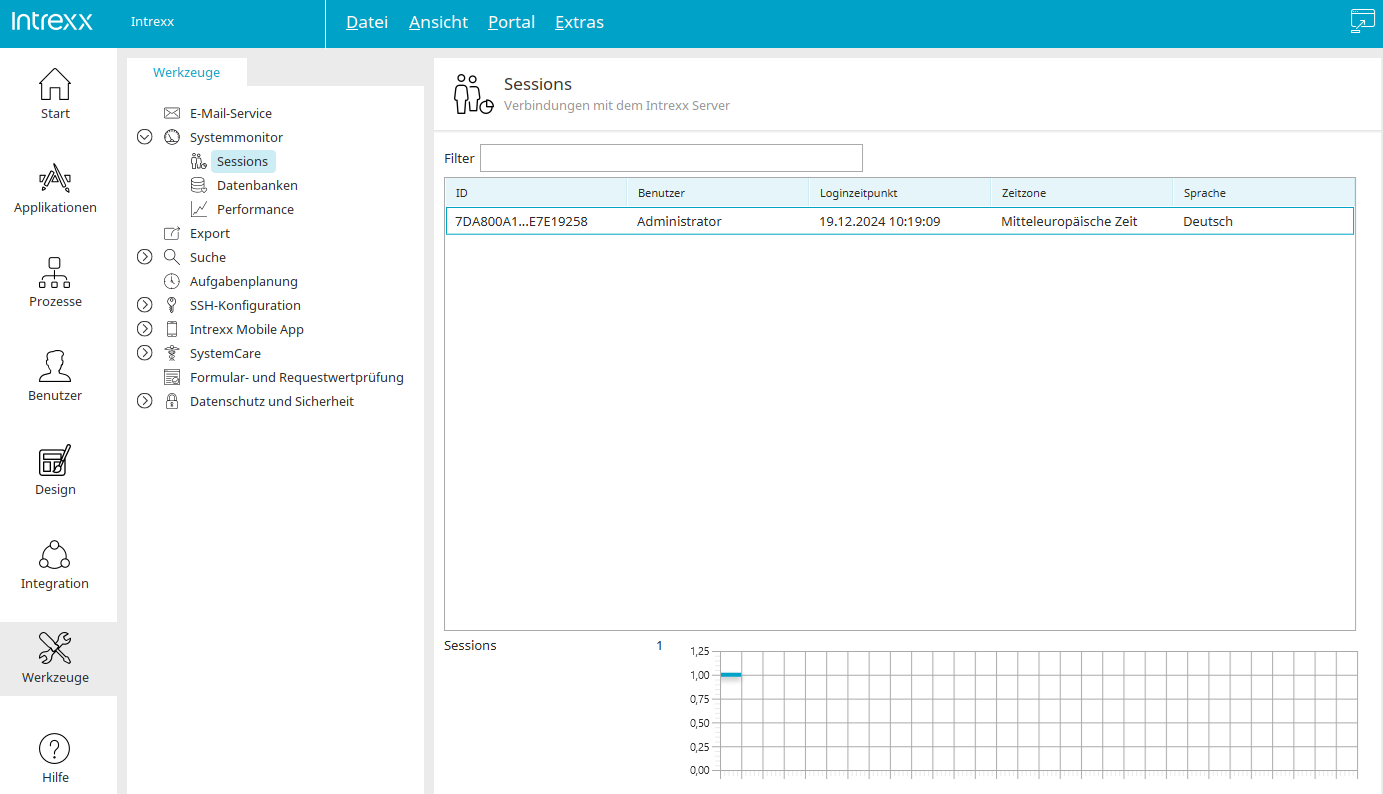Go to the Design module
Viewport: 1383px width, 794px height.
click(x=55, y=469)
